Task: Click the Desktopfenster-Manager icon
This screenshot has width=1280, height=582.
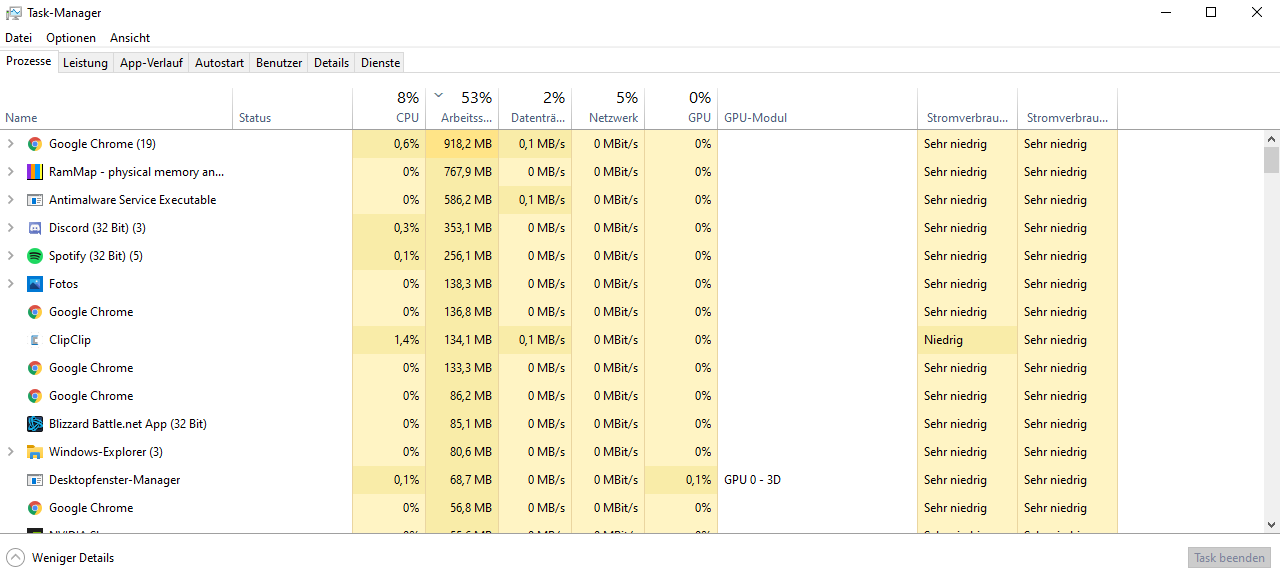Action: [35, 480]
